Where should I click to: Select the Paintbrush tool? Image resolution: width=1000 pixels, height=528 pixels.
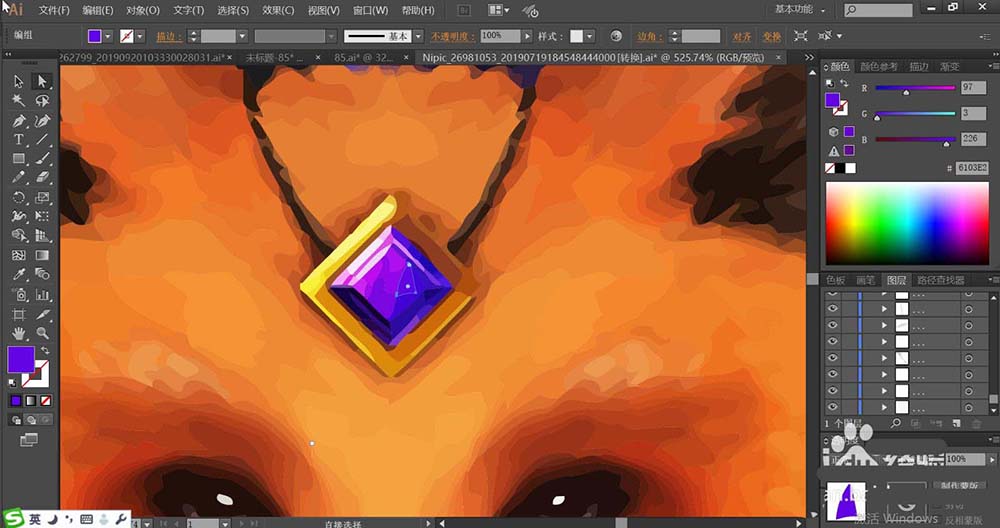point(42,159)
